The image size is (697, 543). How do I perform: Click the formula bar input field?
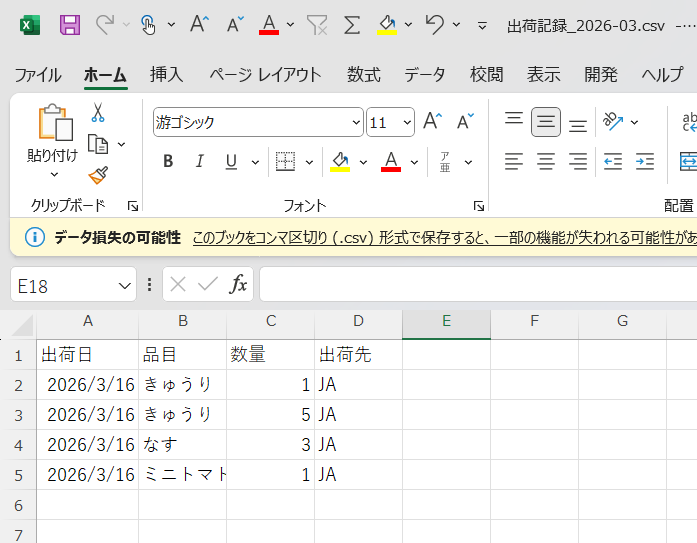tap(478, 284)
